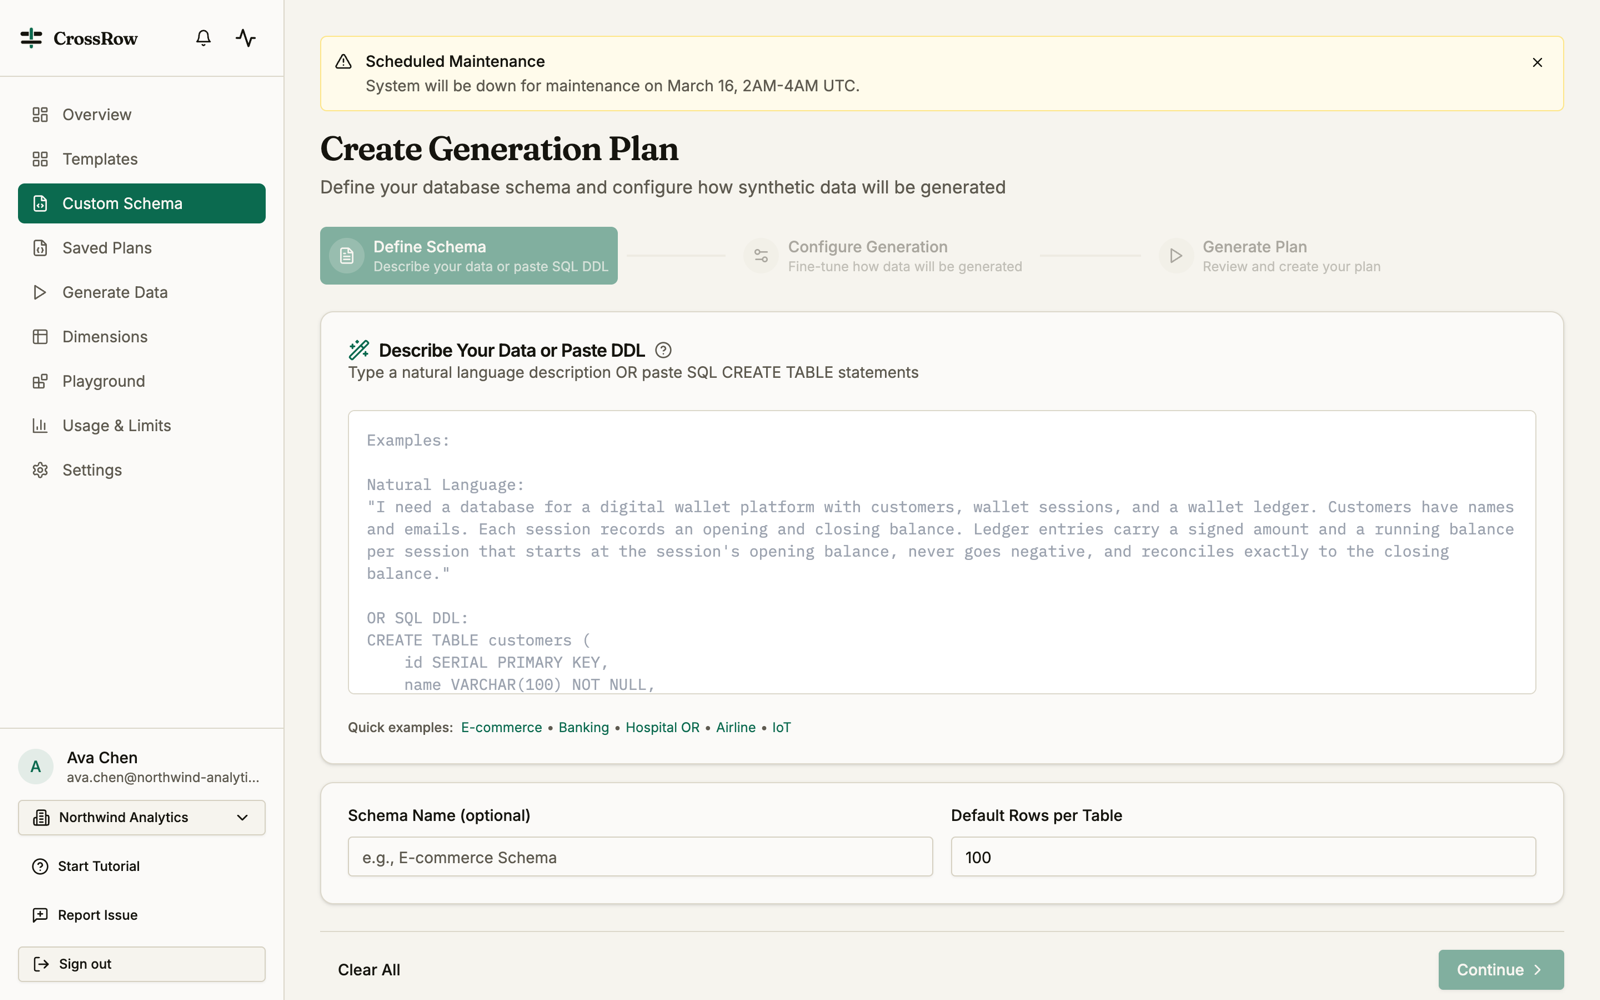
Task: Click the CrossRow logo icon
Action: tap(31, 38)
